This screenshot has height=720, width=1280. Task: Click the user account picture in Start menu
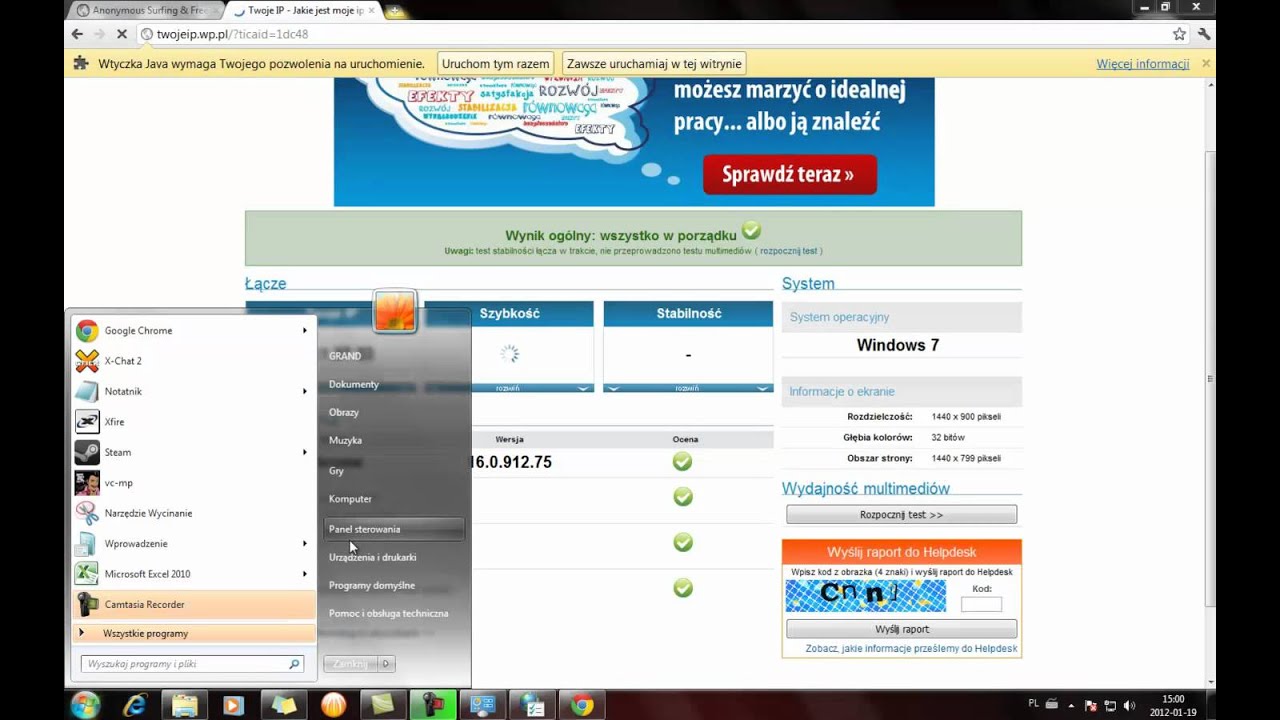coord(394,311)
